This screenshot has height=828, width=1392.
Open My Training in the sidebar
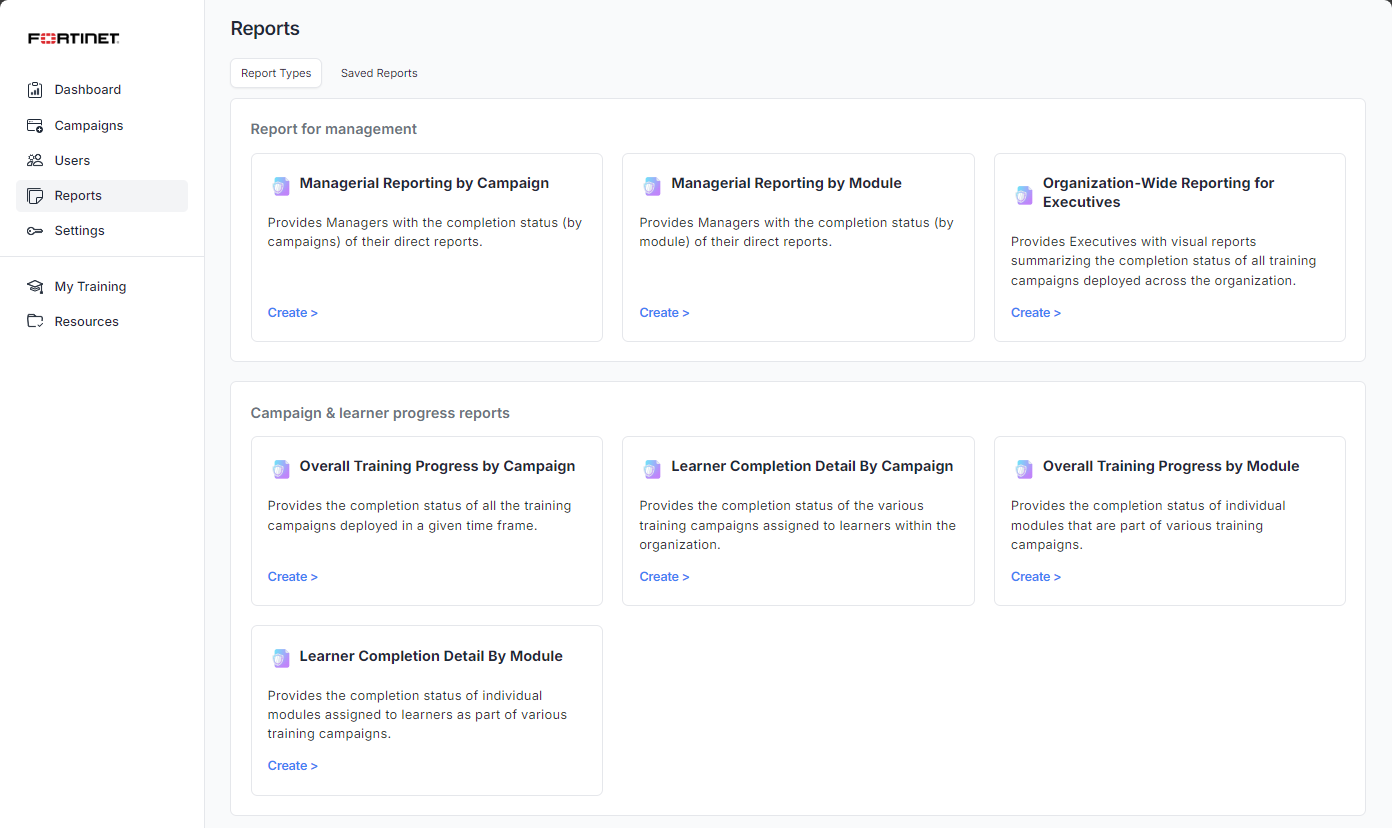point(102,287)
